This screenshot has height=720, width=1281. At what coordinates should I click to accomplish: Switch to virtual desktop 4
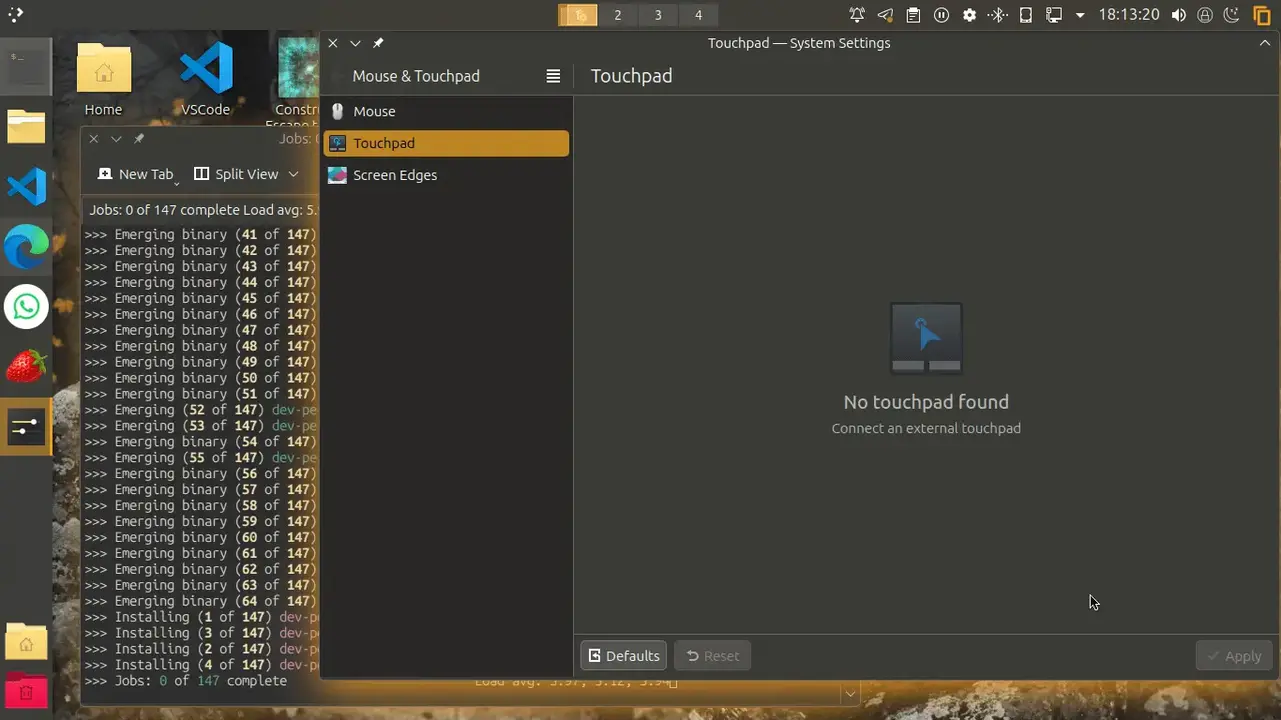[698, 15]
